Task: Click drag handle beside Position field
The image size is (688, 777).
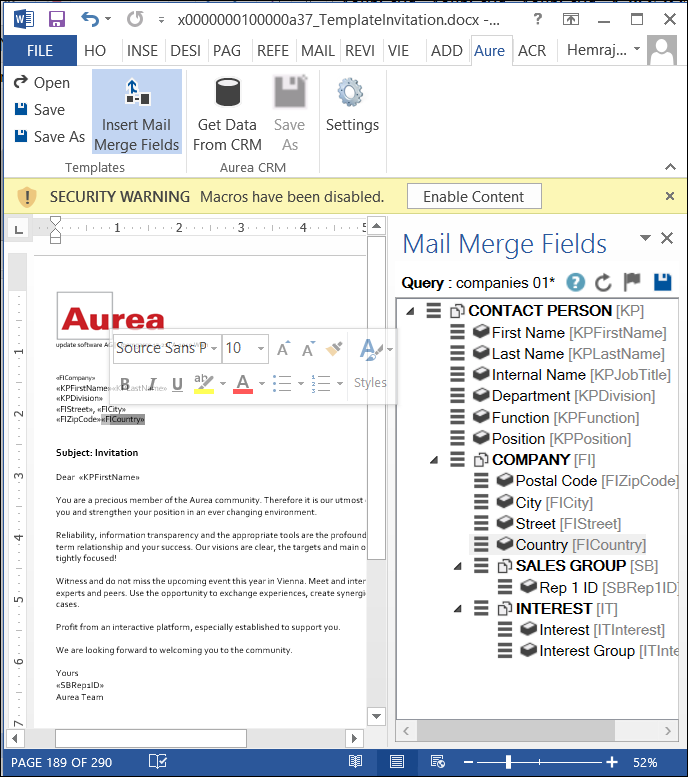Action: [x=457, y=438]
